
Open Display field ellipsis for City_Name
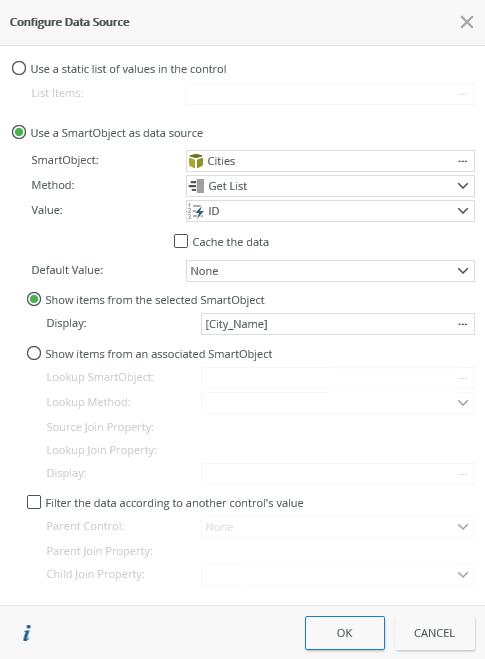click(462, 324)
